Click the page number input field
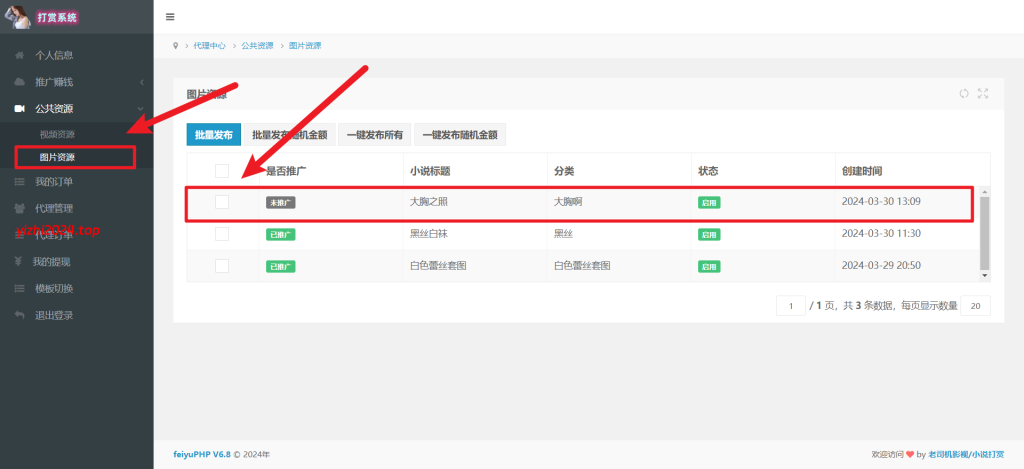The width and height of the screenshot is (1024, 469). [x=790, y=305]
